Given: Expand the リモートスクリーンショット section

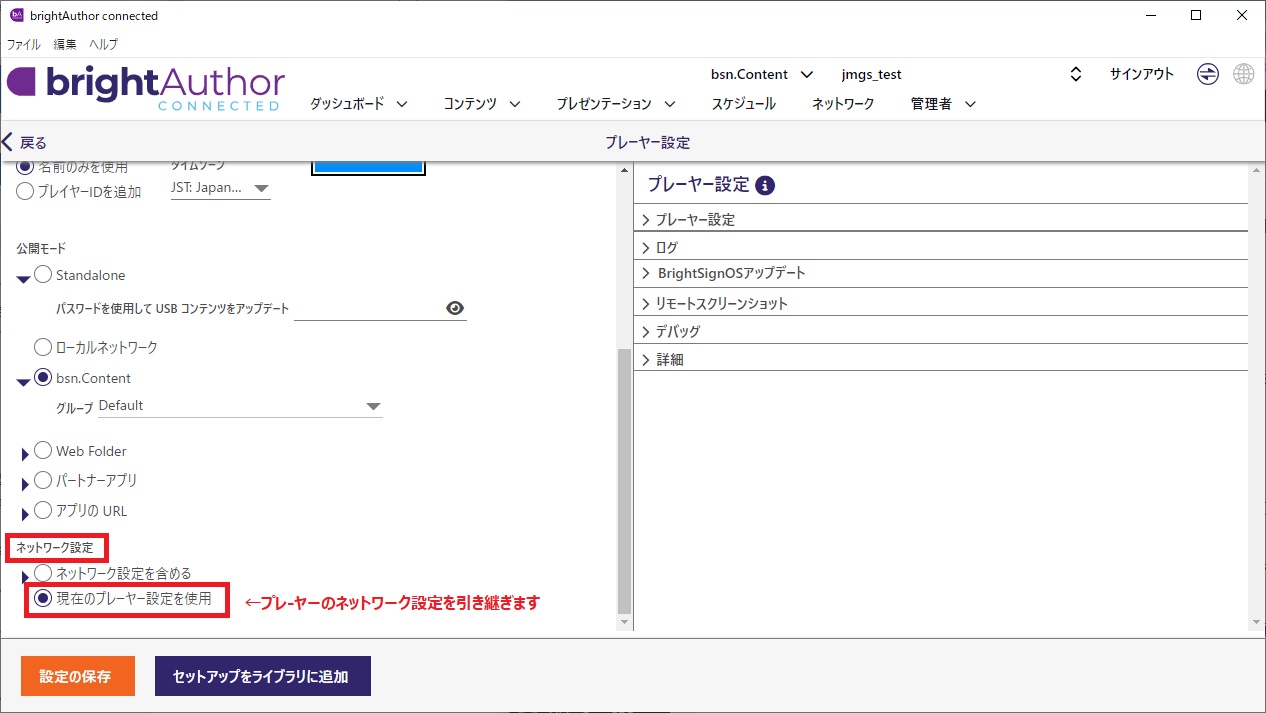Looking at the screenshot, I should tap(941, 303).
